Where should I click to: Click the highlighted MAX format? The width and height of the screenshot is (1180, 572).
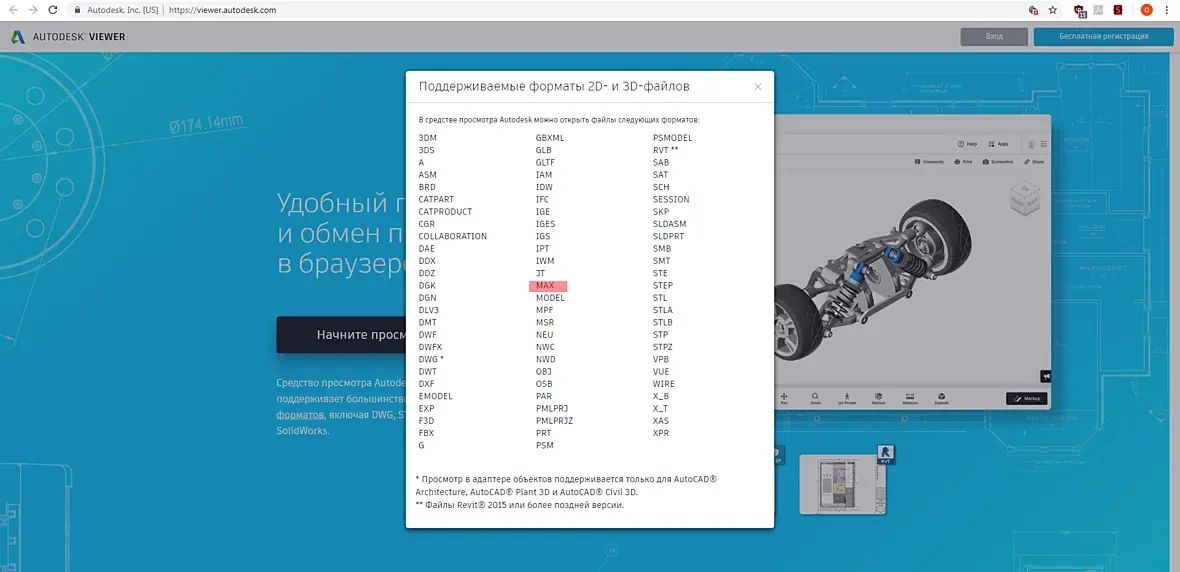(x=547, y=286)
